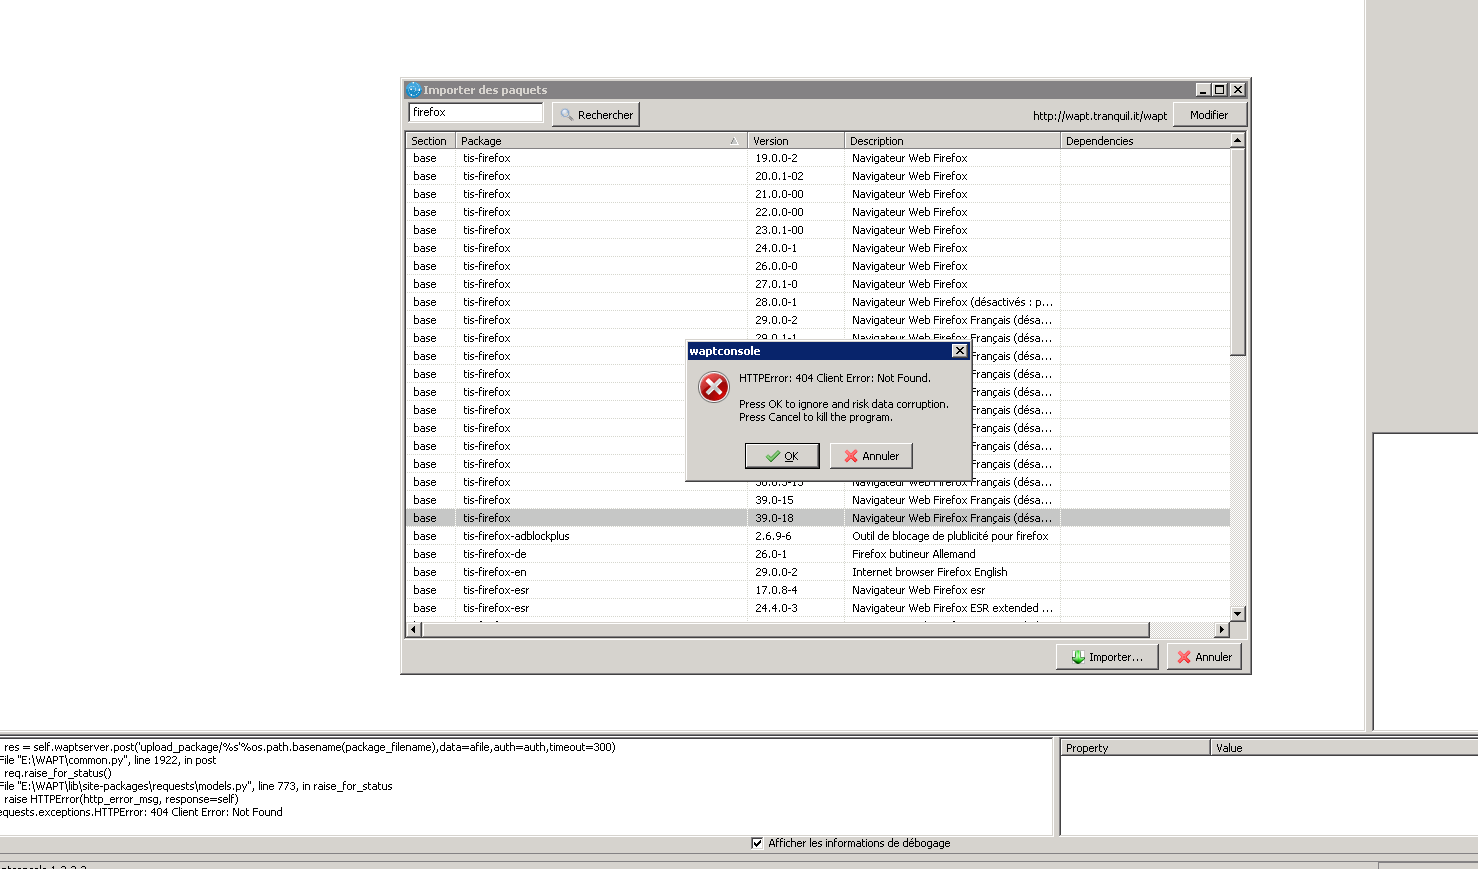Sort by the Dependencies column header

coord(1145,141)
